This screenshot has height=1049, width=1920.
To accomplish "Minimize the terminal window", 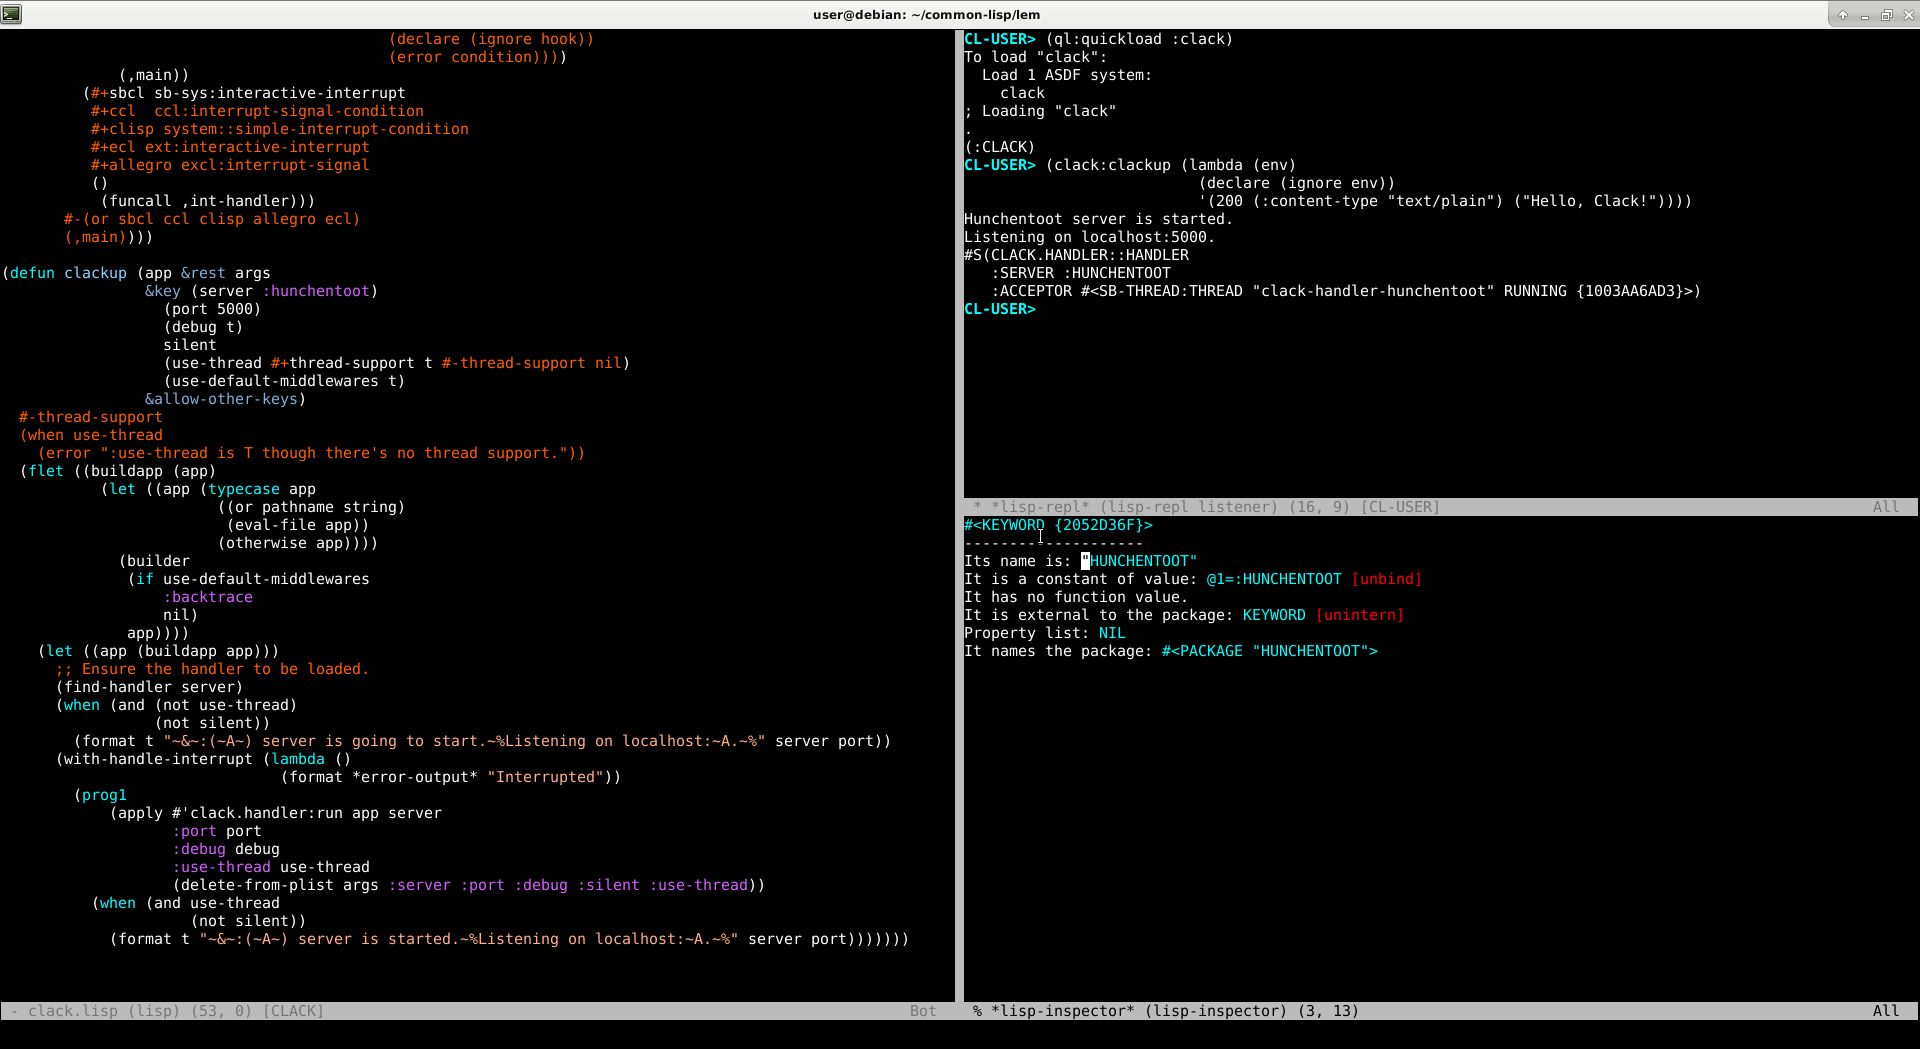I will (1865, 15).
